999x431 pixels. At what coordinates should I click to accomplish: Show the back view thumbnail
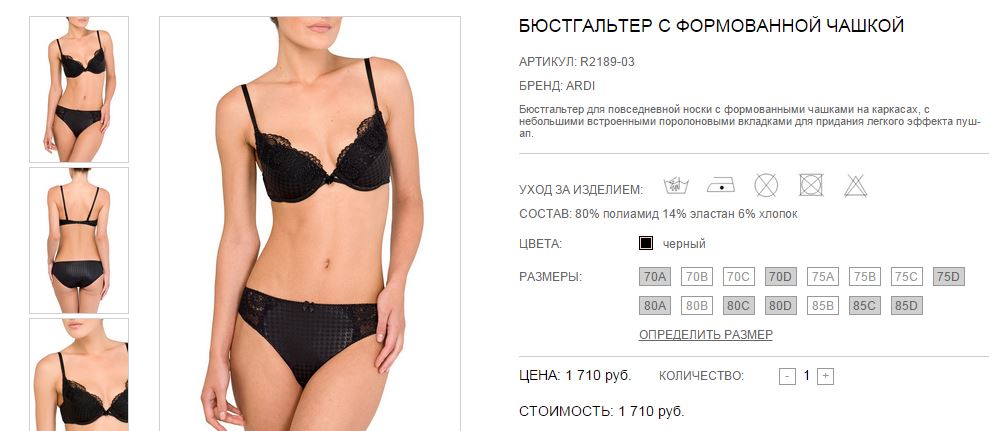click(79, 240)
